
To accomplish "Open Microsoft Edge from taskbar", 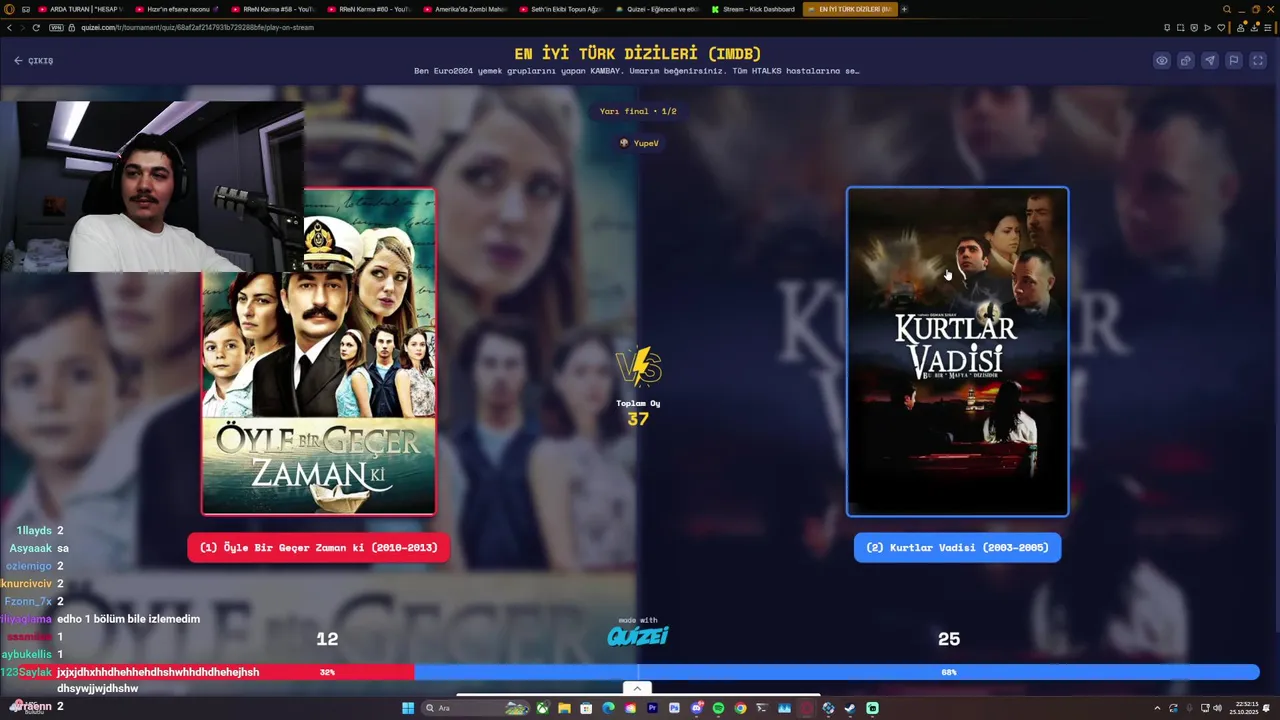I will 608,708.
